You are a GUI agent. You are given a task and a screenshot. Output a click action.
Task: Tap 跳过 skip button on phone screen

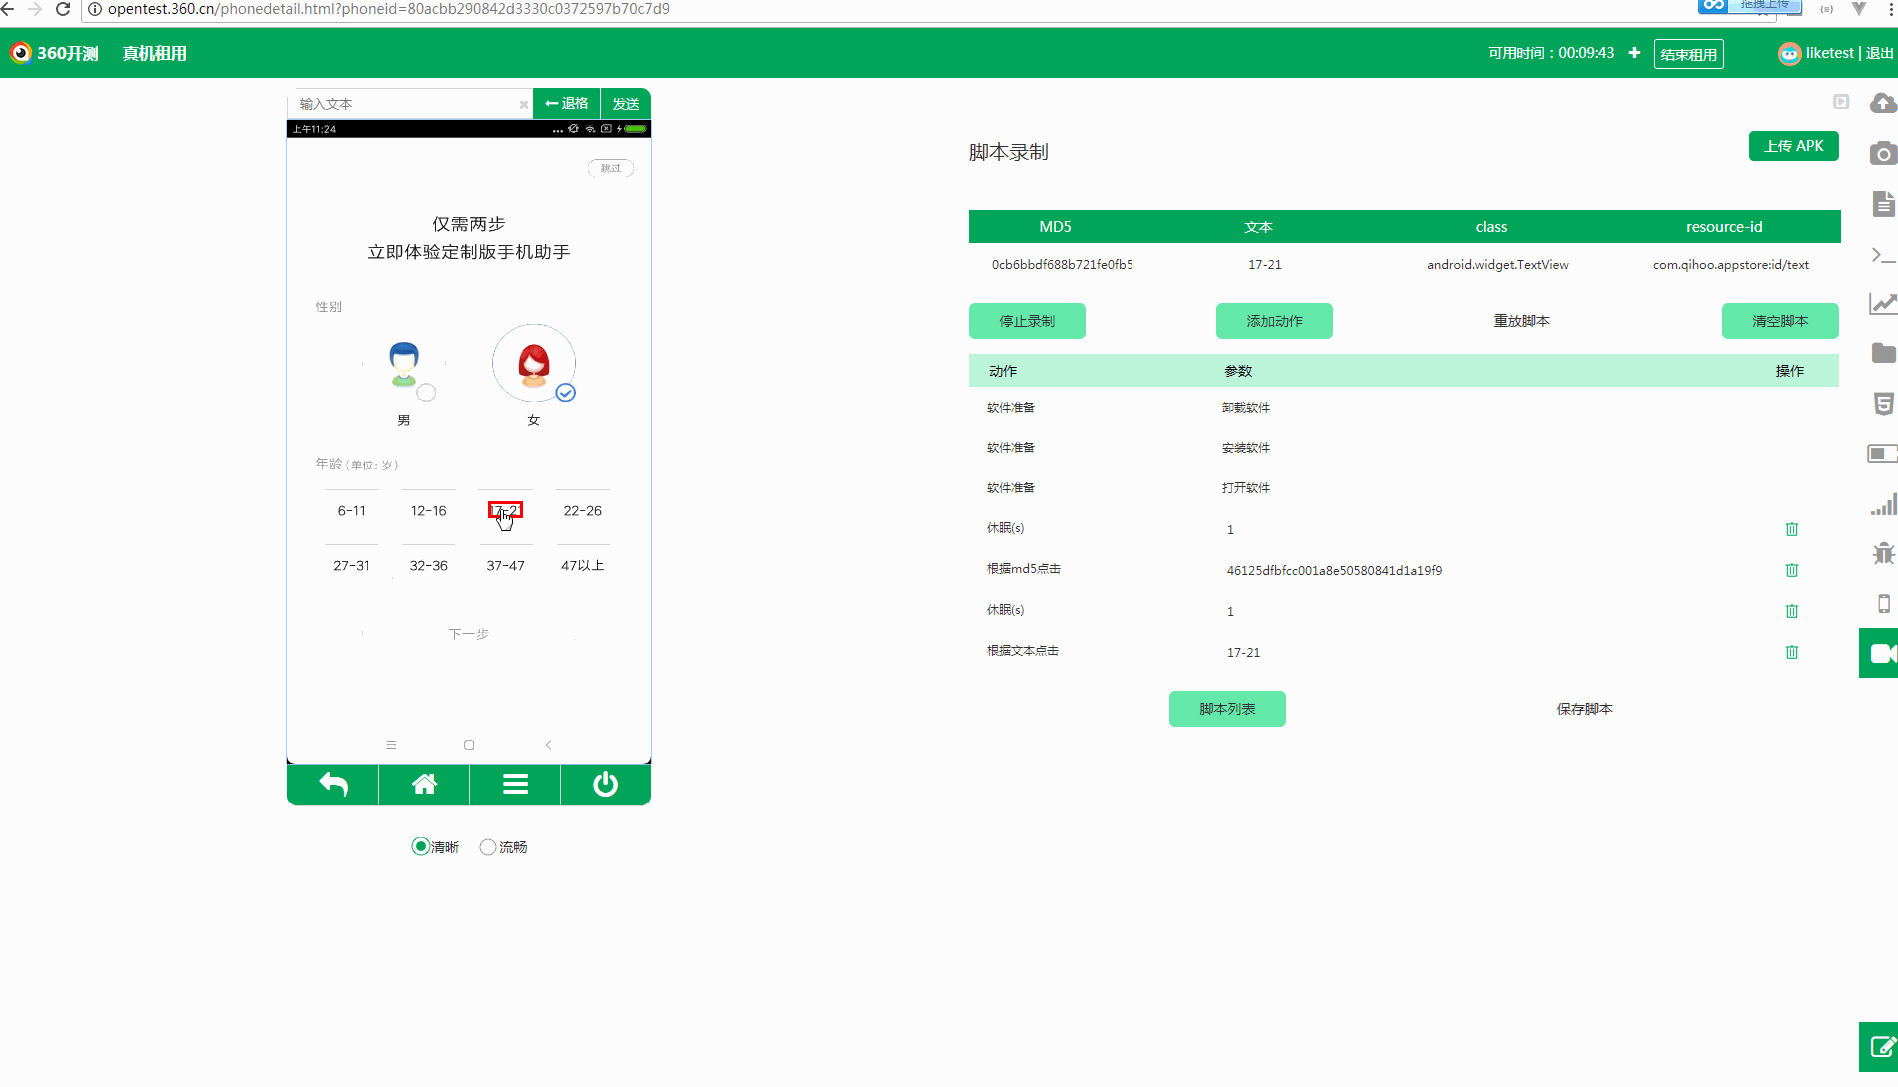tap(611, 168)
